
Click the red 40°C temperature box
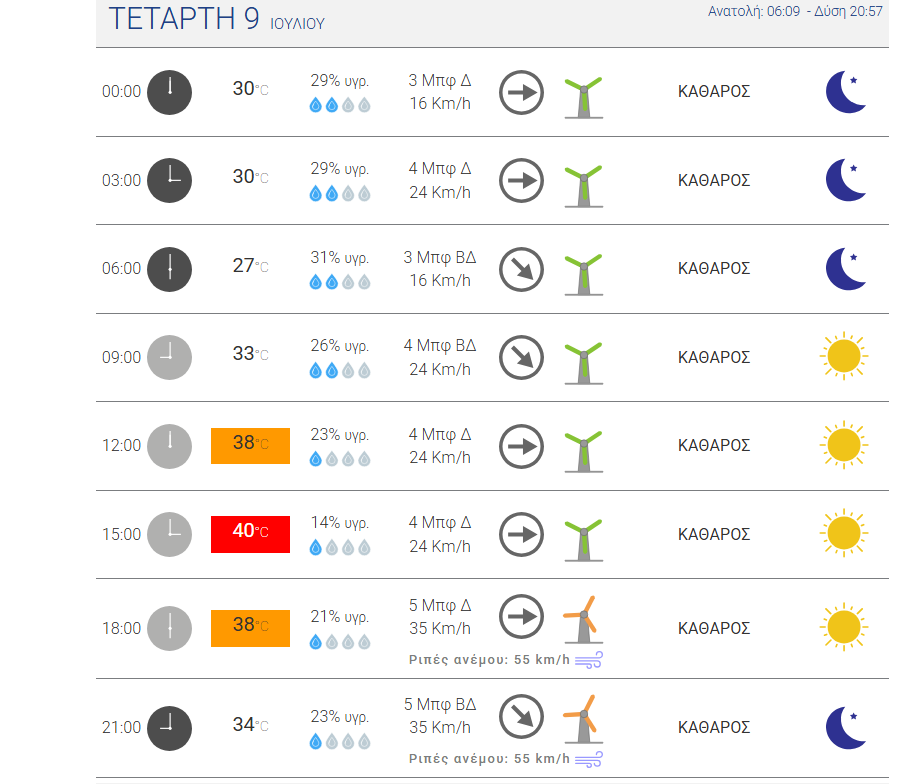250,534
